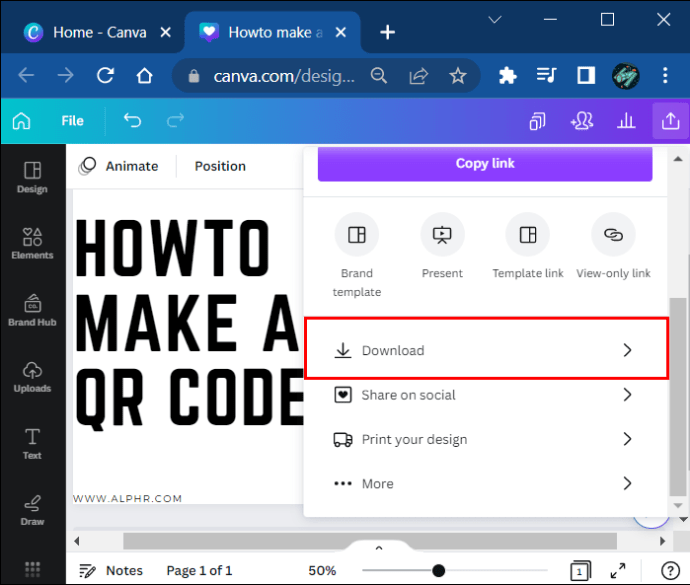690x585 pixels.
Task: Open the Apps grid icon
Action: point(32,569)
